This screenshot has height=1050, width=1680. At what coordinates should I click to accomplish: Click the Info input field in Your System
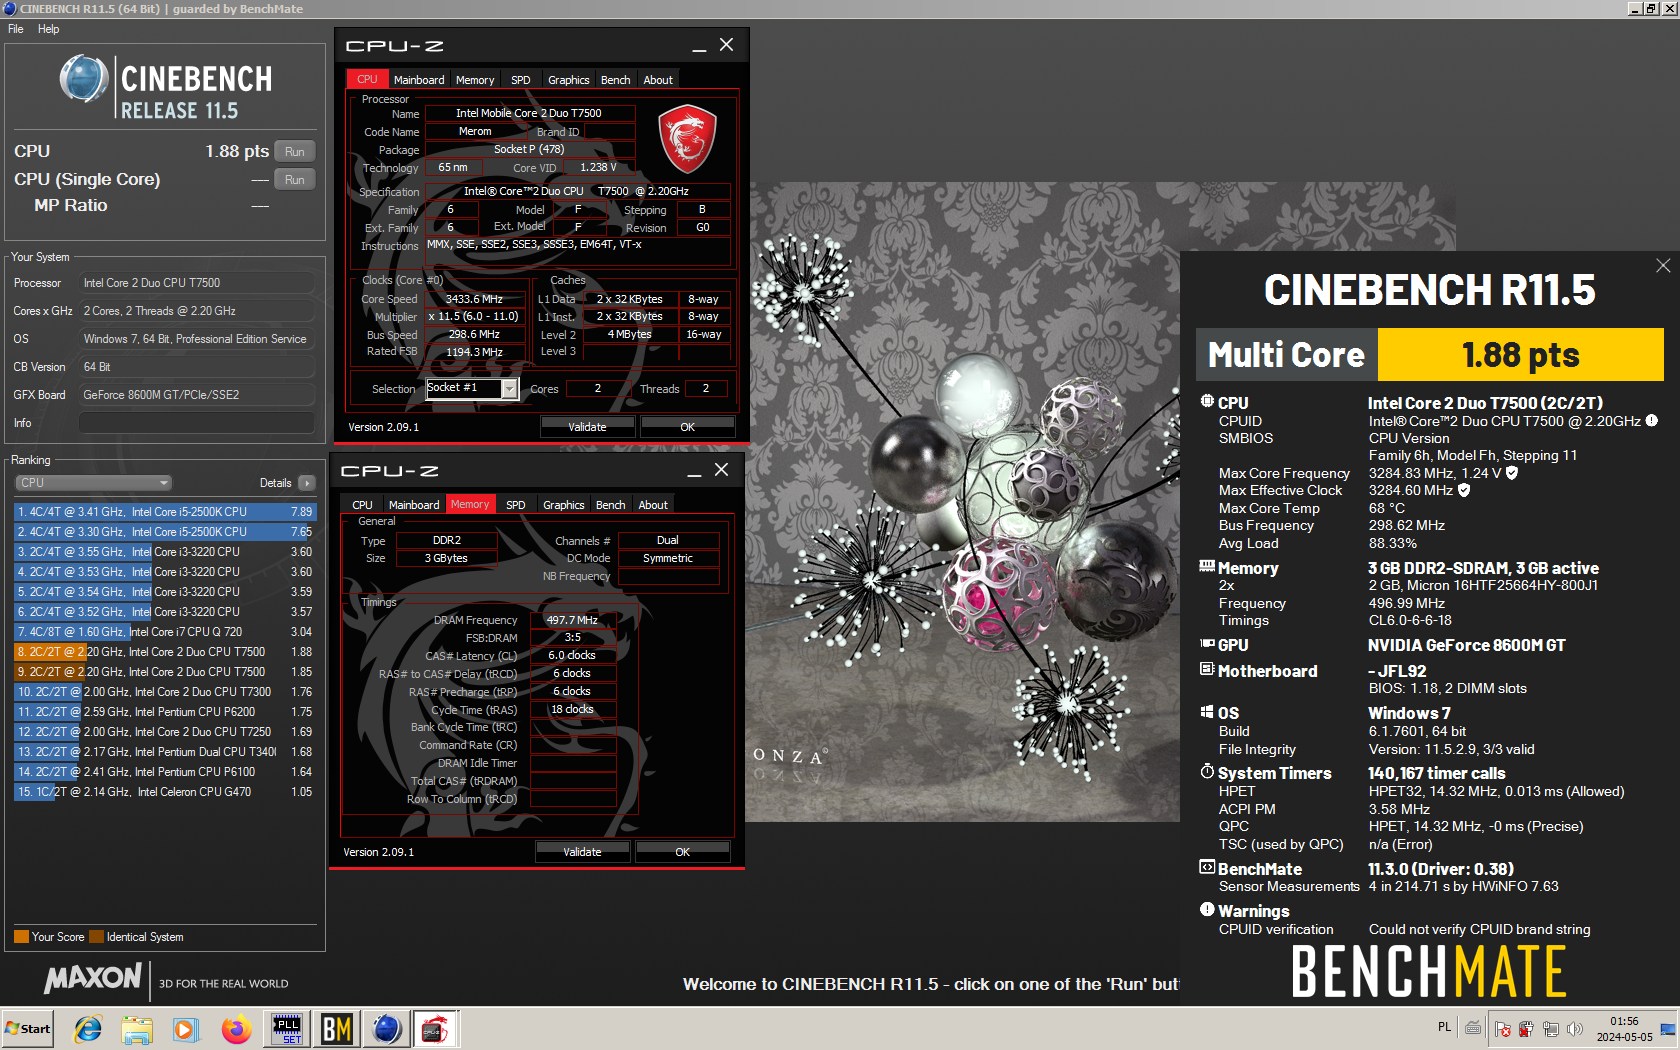pyautogui.click(x=196, y=423)
